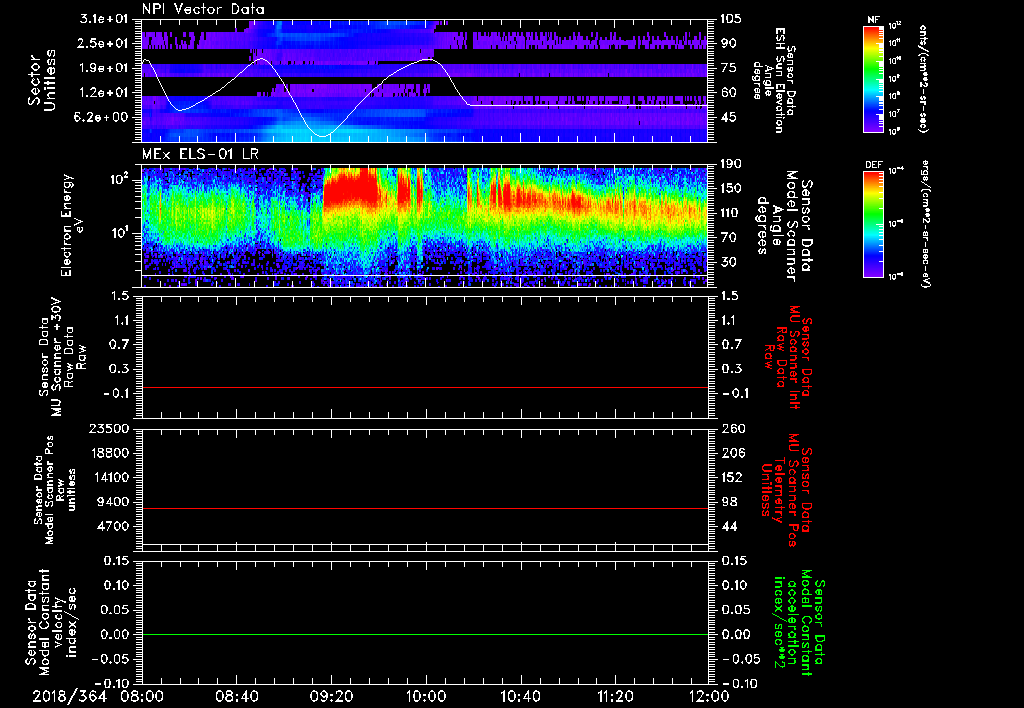The image size is (1024, 708).
Task: Select the NF color bar
Action: pyautogui.click(x=874, y=79)
